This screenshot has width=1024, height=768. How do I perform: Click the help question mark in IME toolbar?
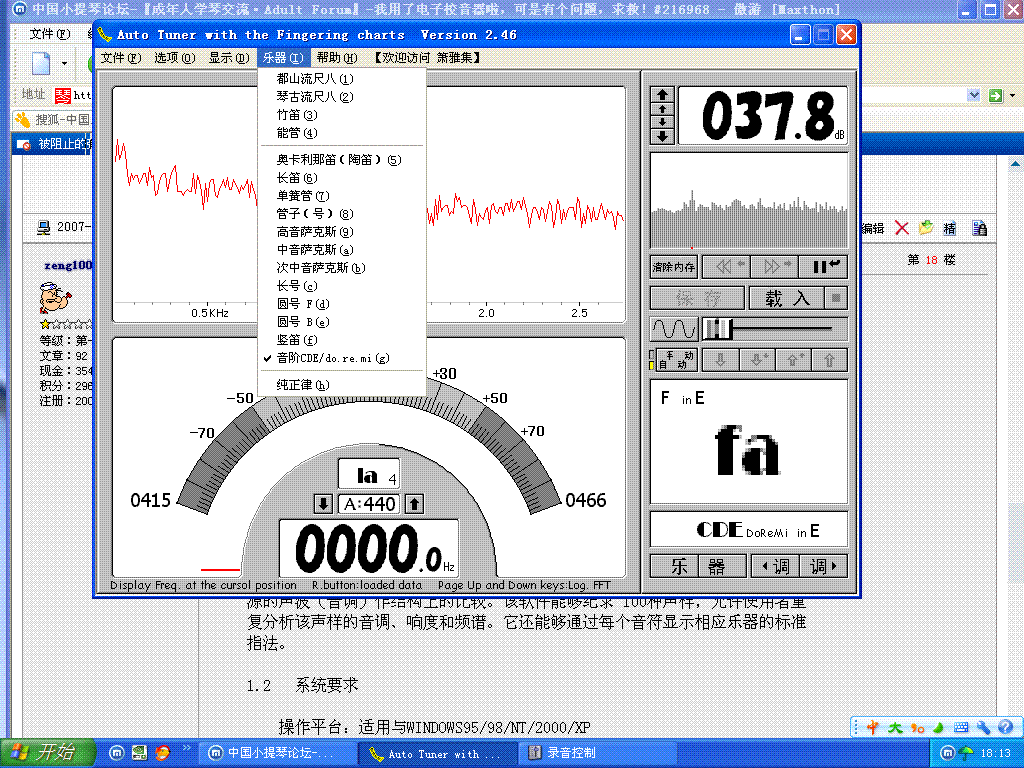tap(1006, 726)
